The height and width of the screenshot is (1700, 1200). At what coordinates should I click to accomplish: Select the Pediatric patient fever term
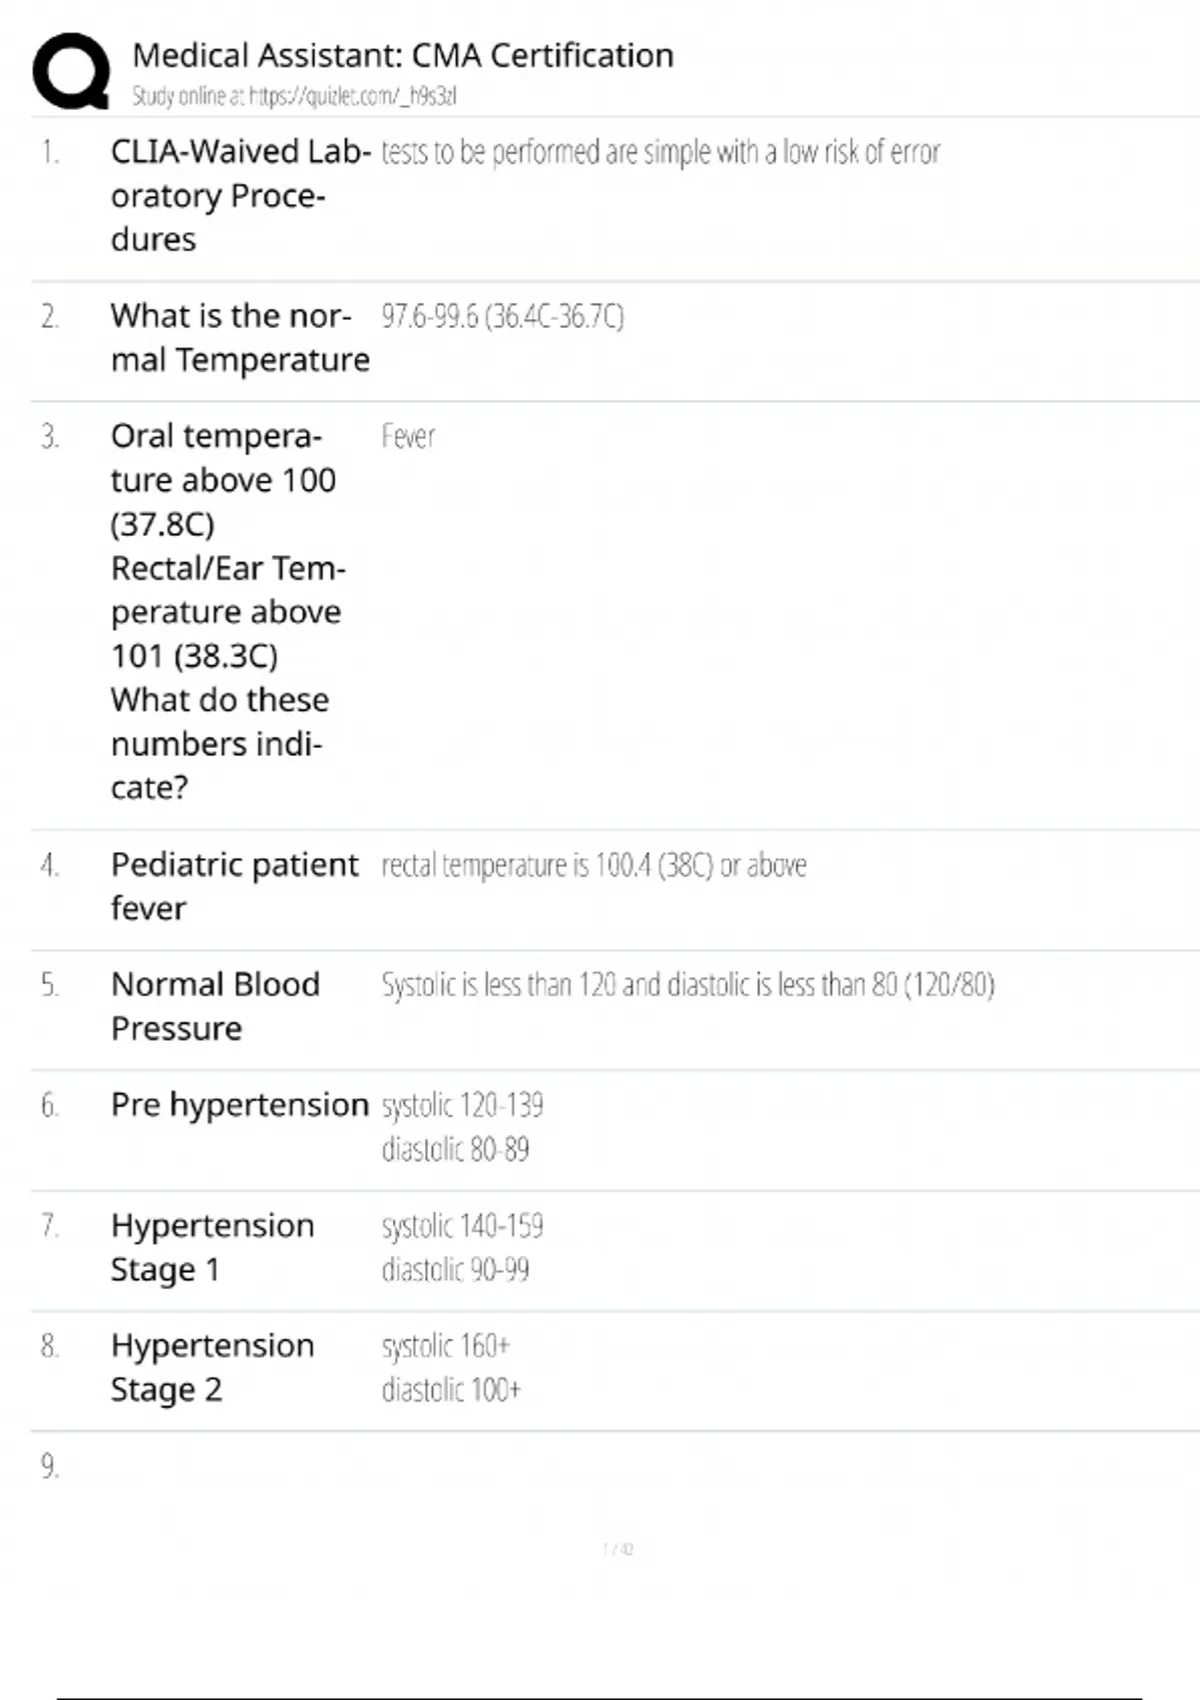pos(234,886)
